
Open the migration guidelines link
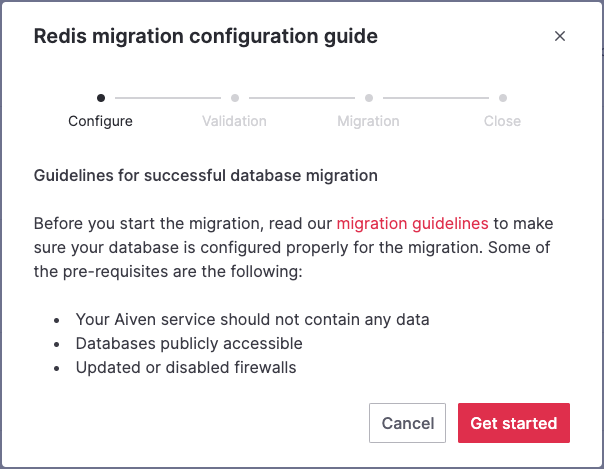[x=412, y=223]
